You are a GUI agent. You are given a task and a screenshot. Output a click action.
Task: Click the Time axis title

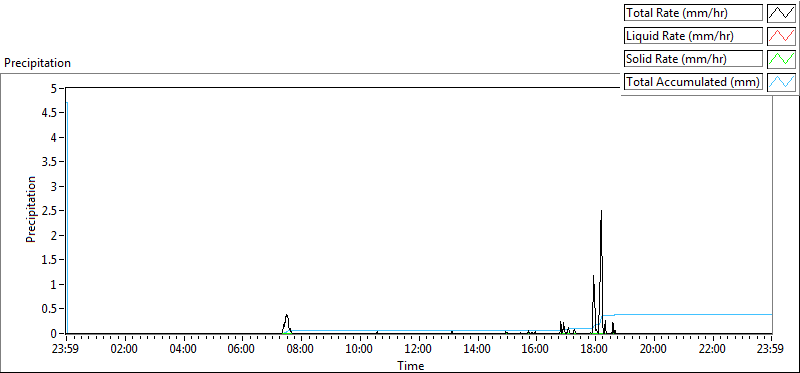tap(411, 366)
